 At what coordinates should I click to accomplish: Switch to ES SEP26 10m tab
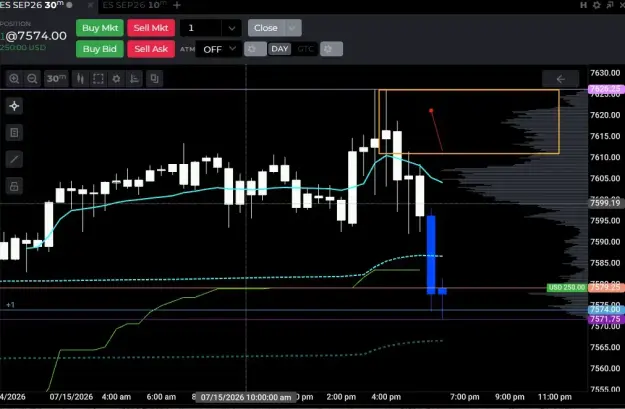point(134,5)
